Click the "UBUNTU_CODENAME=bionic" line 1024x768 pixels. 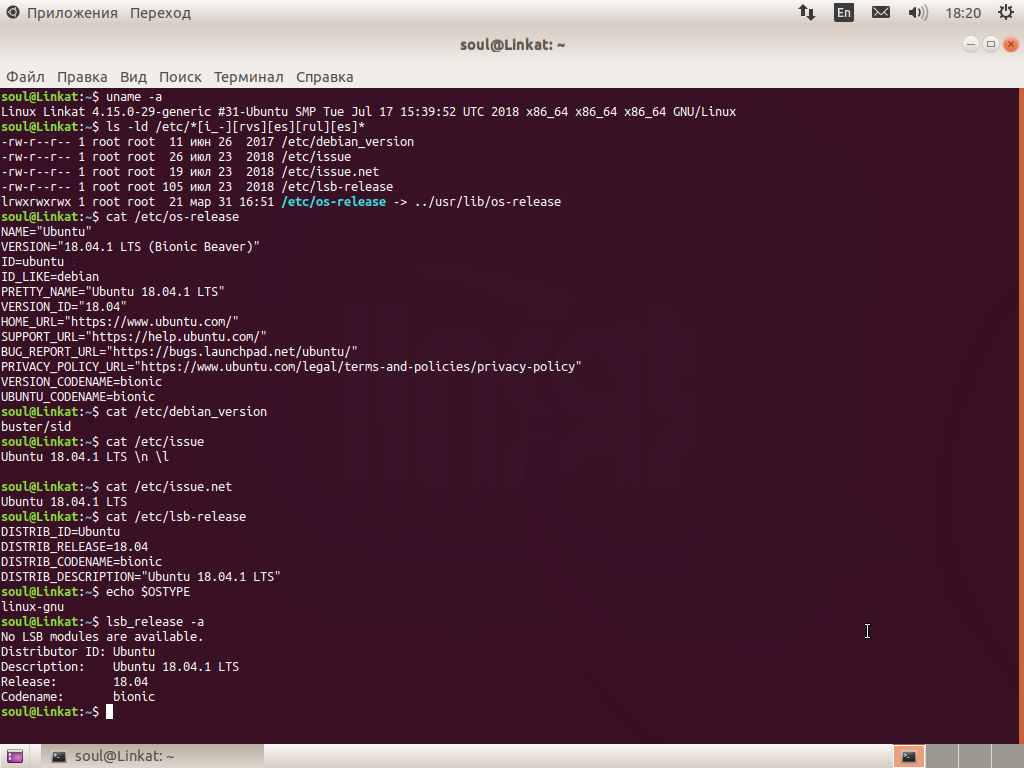point(78,397)
